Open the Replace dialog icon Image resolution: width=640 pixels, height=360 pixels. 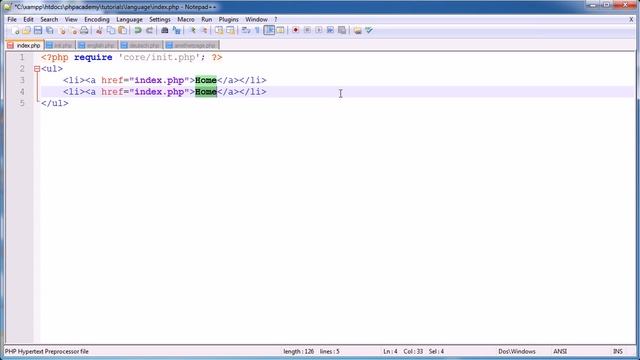pyautogui.click(x=176, y=31)
